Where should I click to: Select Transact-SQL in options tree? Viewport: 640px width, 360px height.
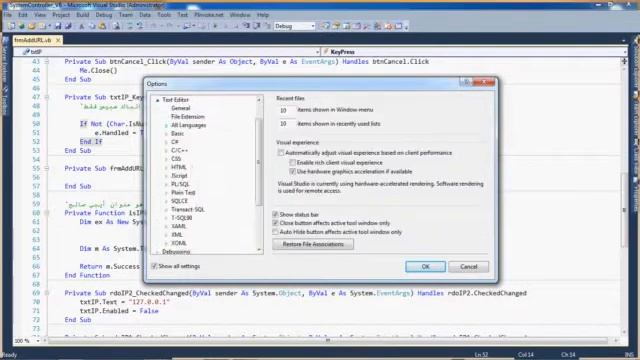[188, 209]
